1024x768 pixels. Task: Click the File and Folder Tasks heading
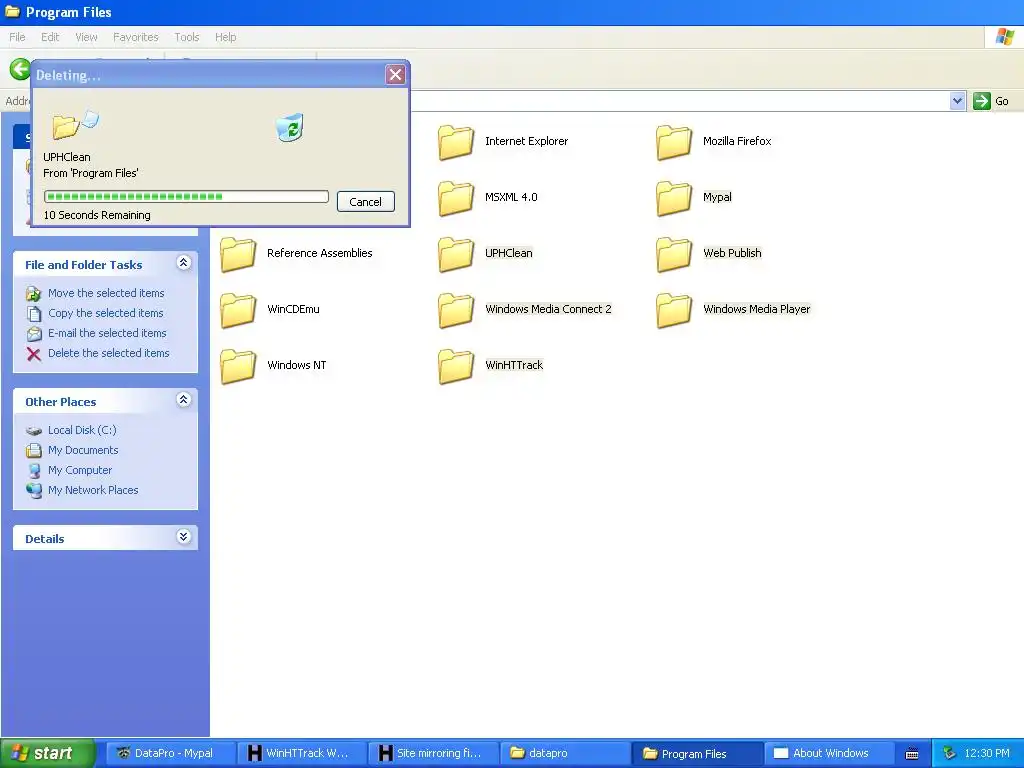pos(84,265)
